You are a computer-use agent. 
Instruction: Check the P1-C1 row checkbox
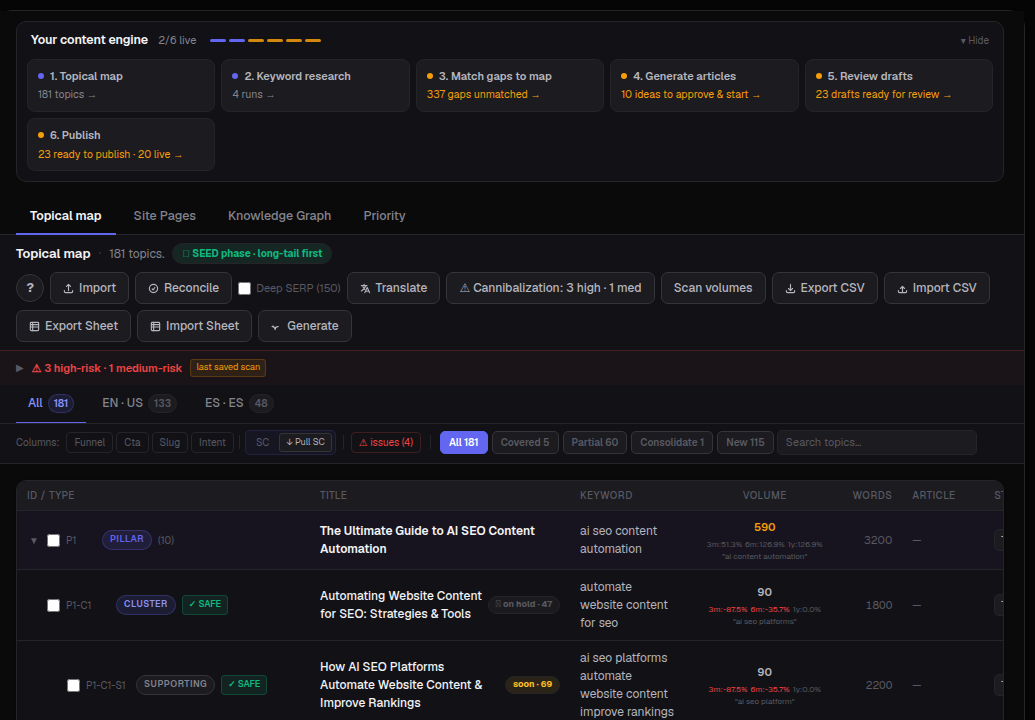coord(53,605)
